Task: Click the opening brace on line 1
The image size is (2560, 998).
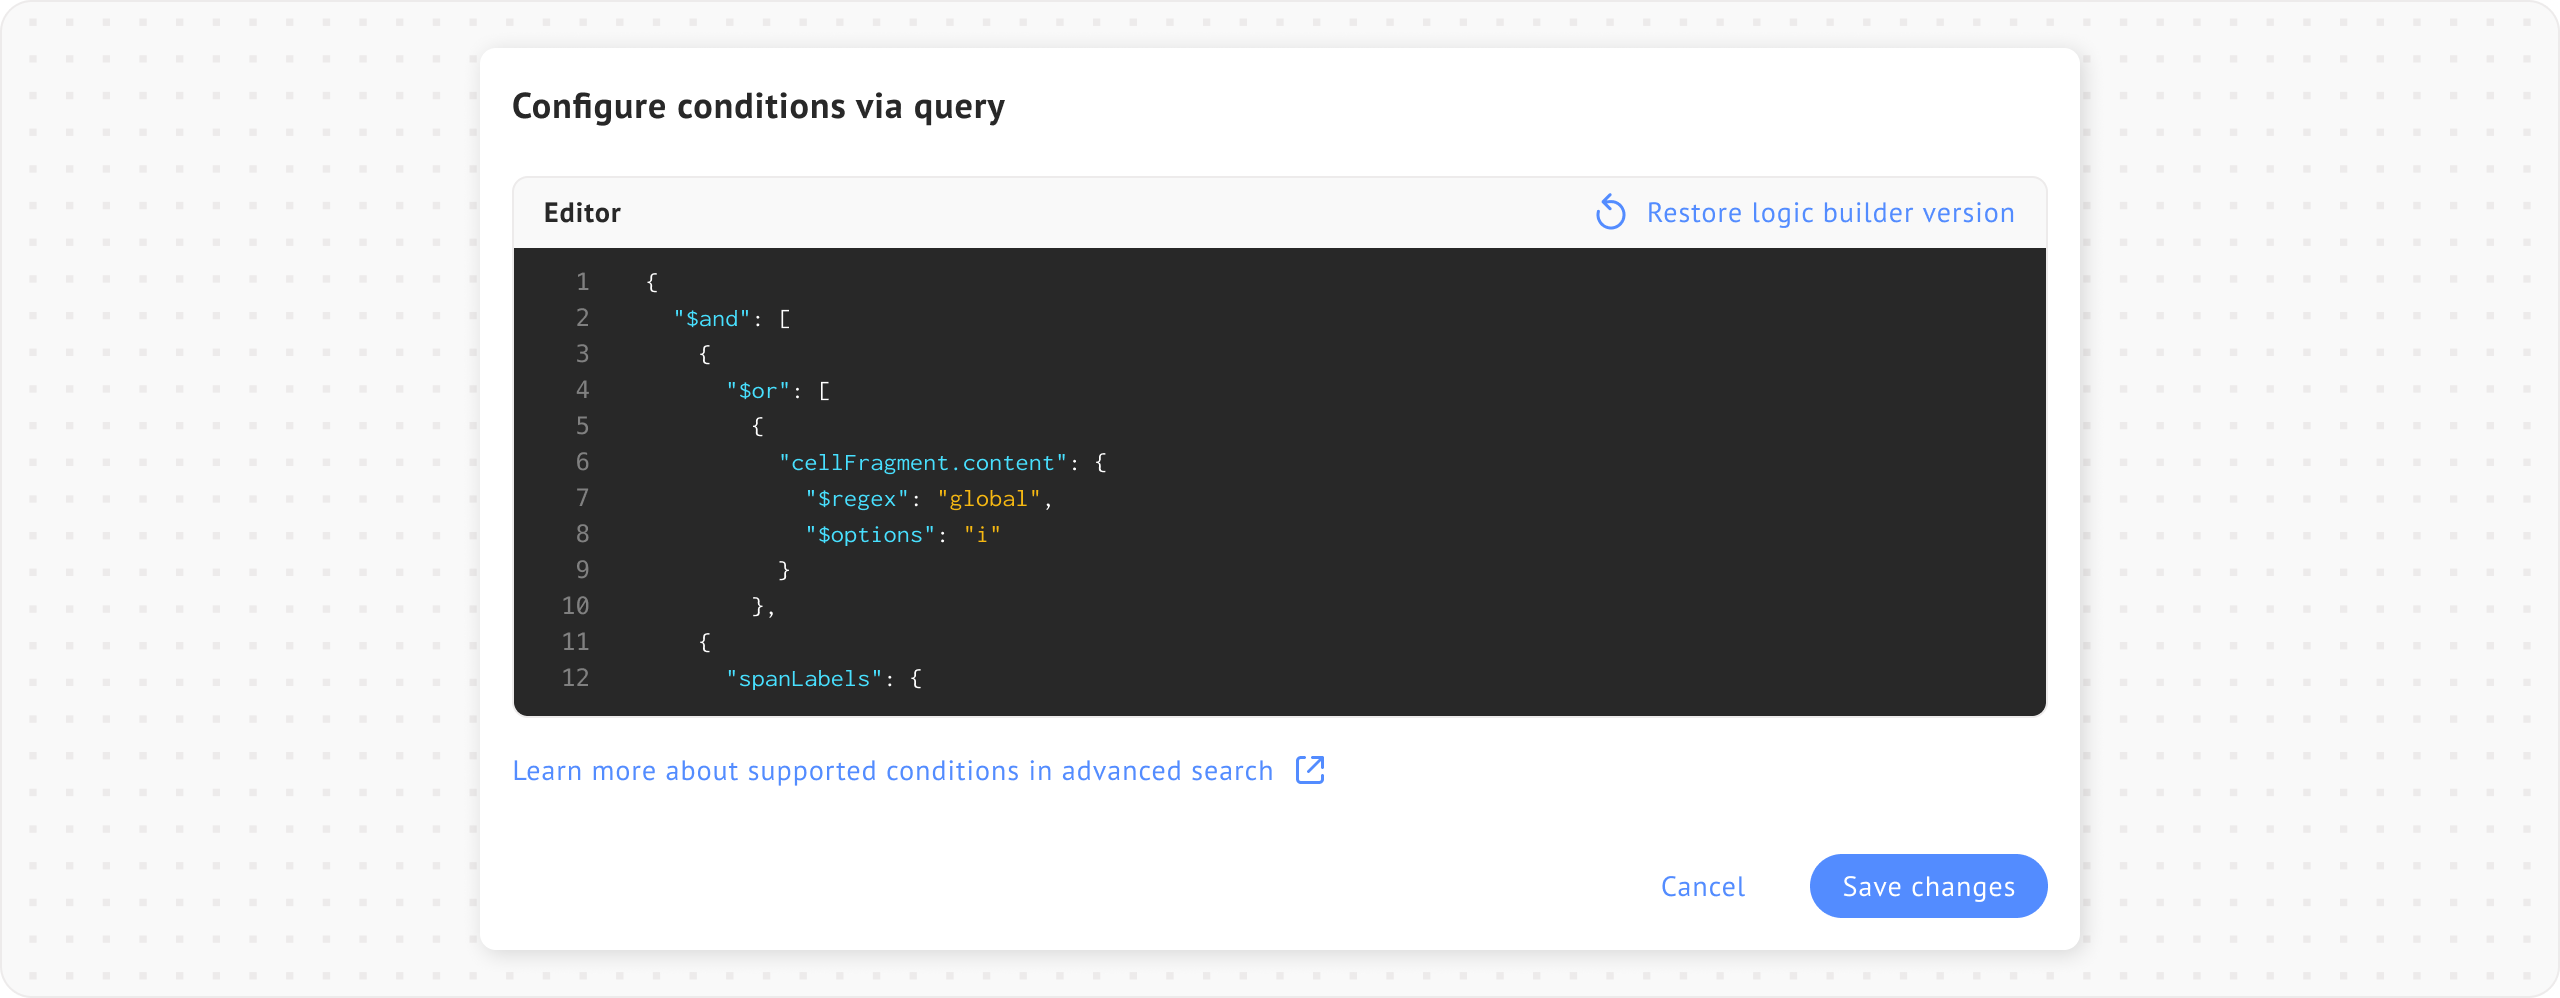Action: [x=652, y=283]
